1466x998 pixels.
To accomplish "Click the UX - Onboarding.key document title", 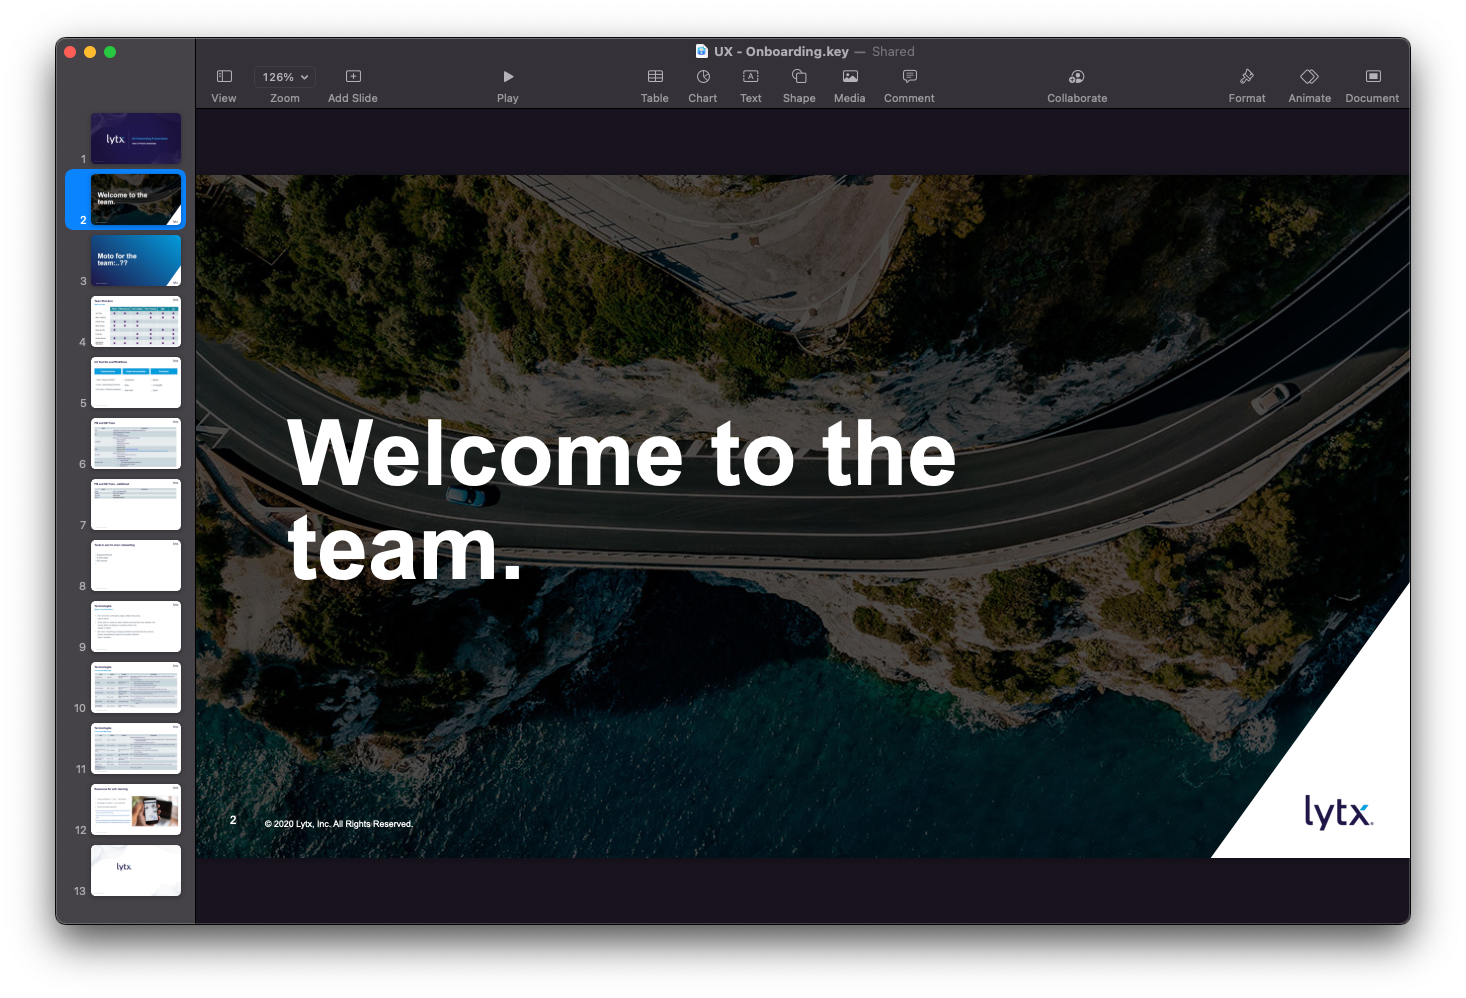I will click(781, 51).
